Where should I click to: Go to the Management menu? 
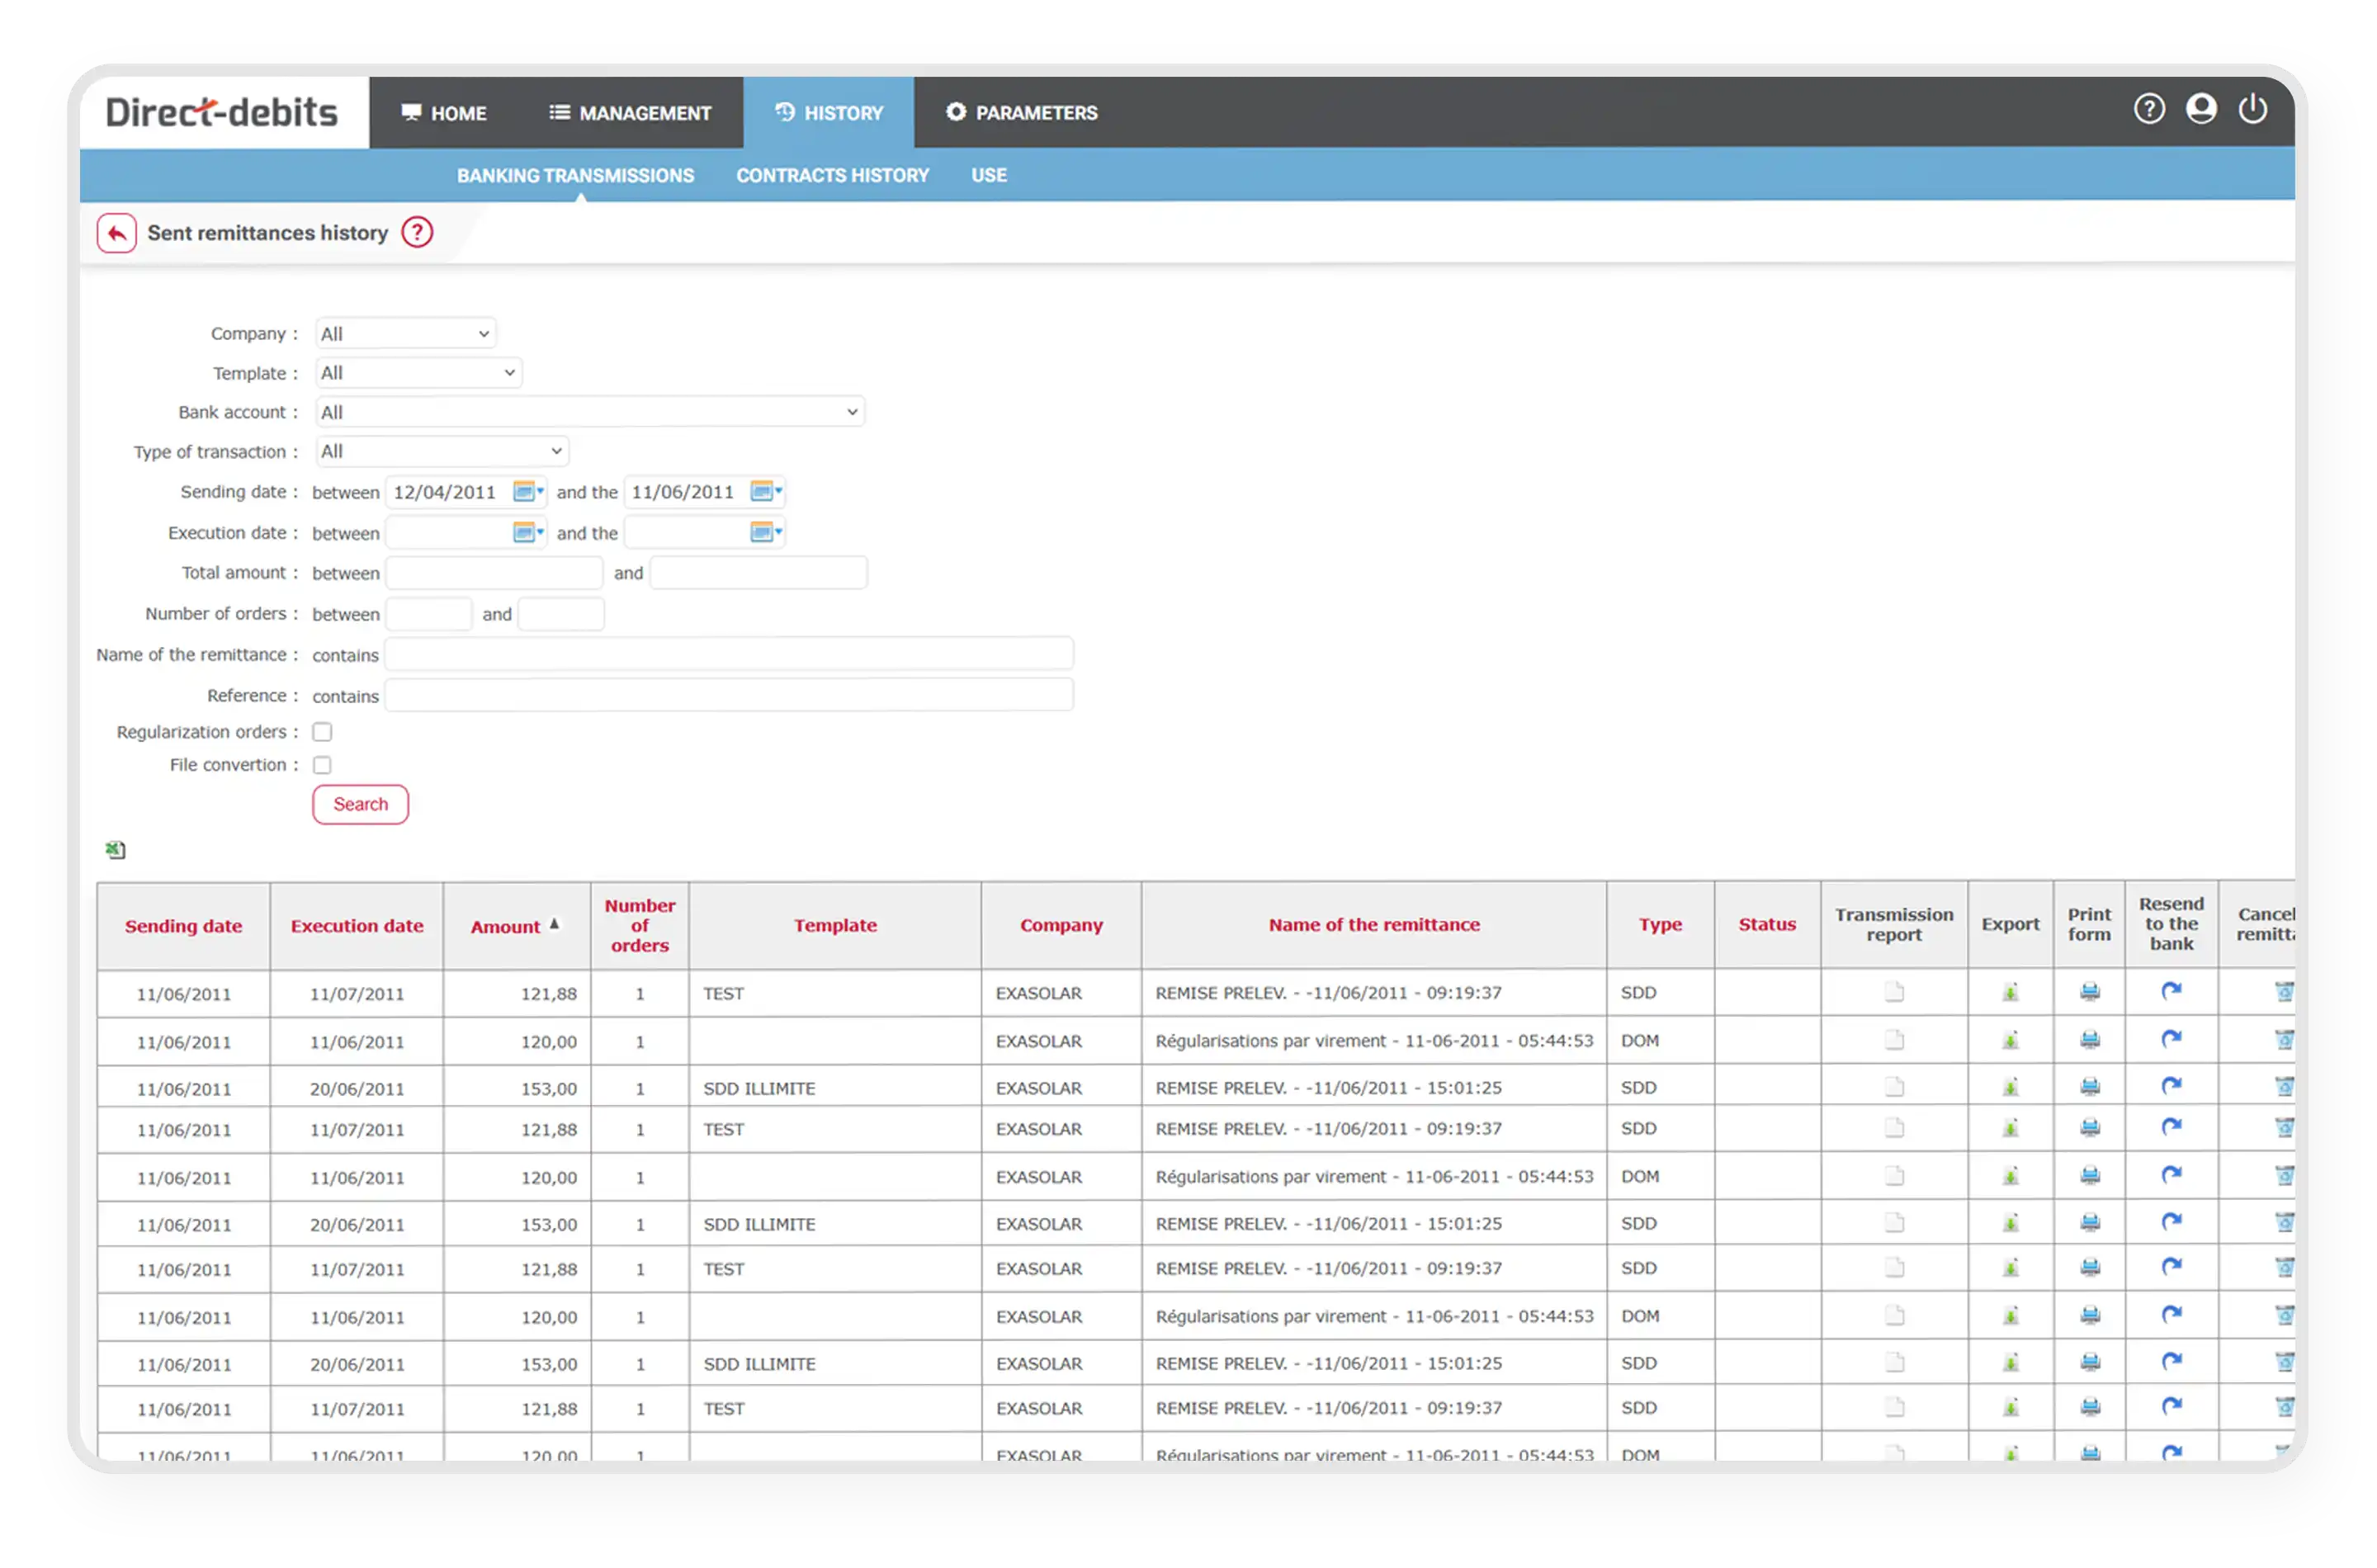(630, 113)
